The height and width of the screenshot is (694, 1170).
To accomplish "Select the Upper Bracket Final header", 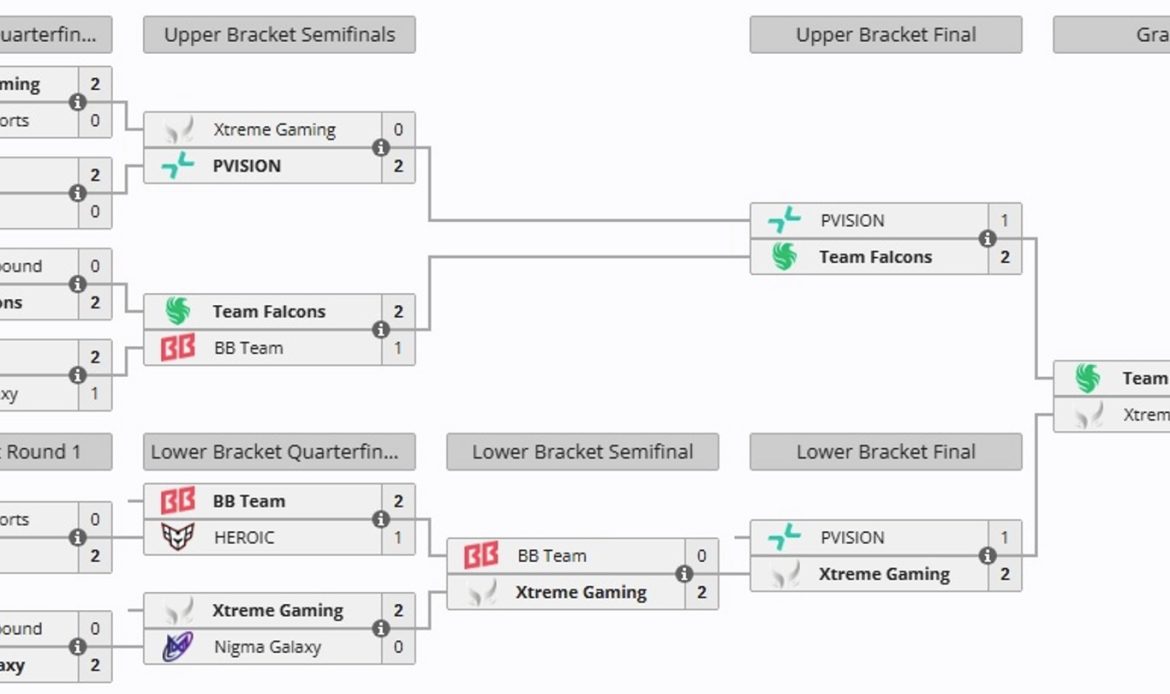I will (x=885, y=35).
